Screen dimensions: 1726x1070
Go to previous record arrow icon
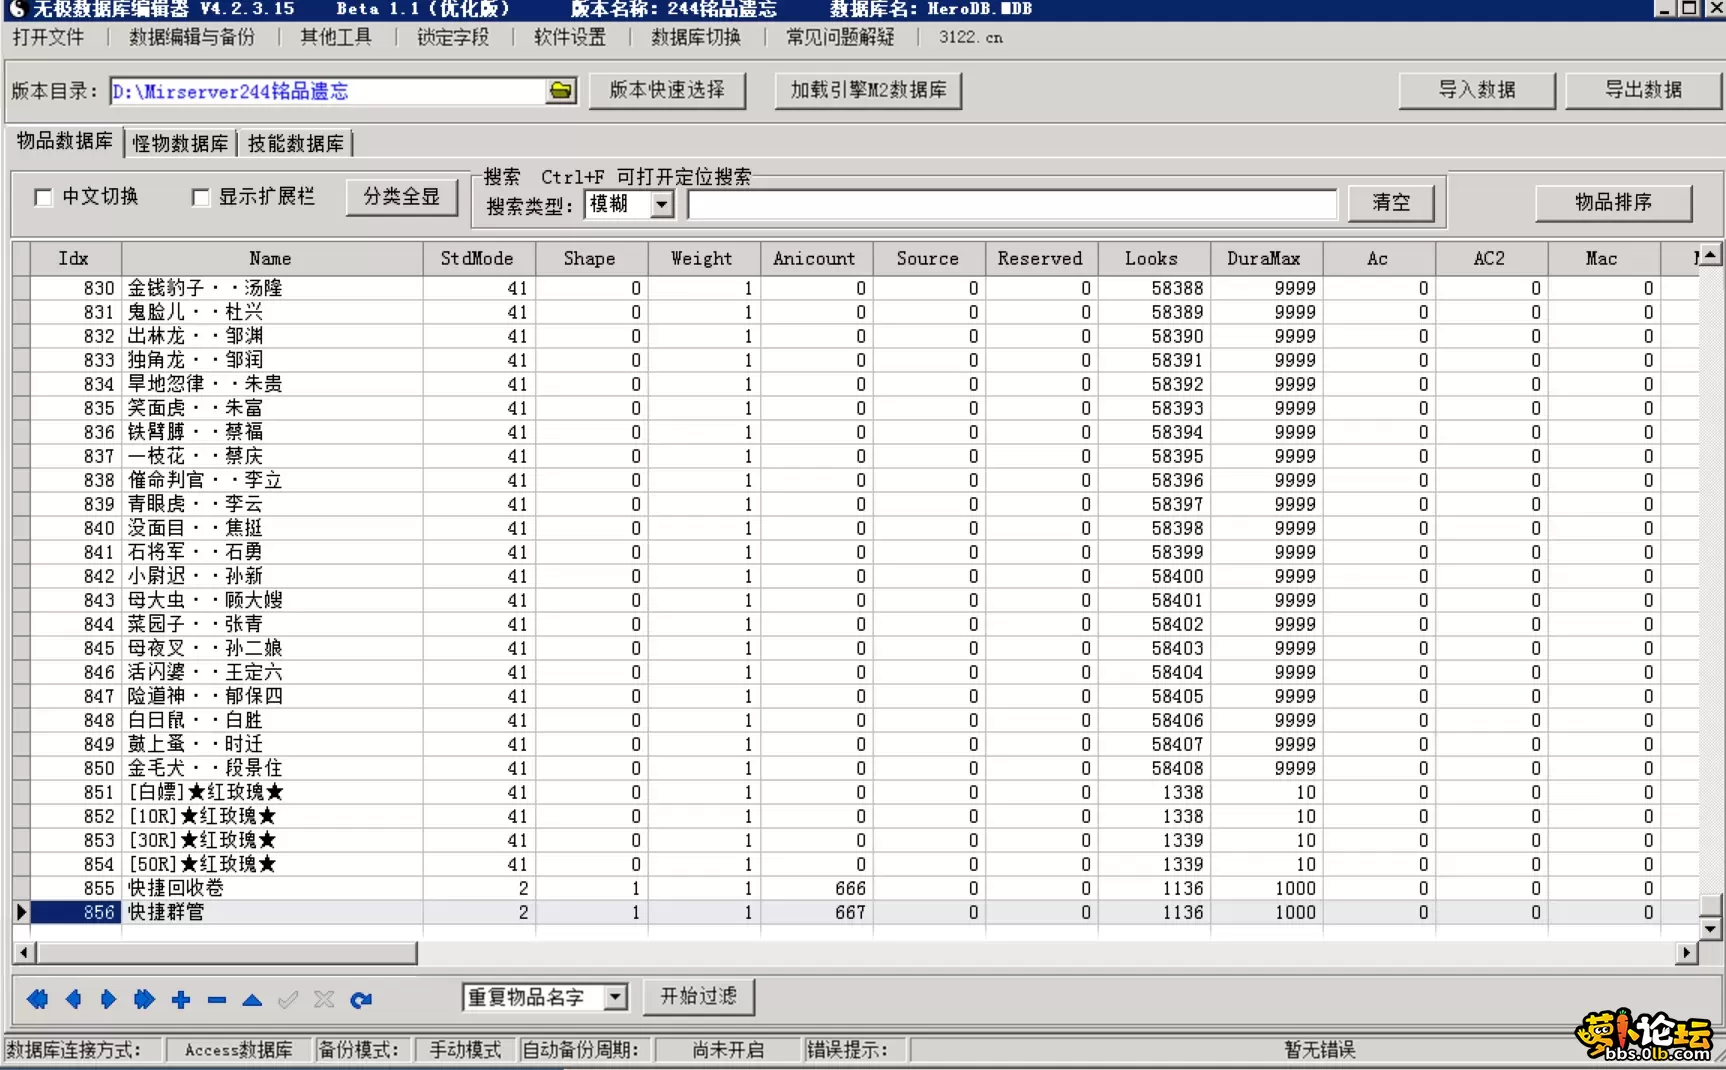[x=73, y=998]
